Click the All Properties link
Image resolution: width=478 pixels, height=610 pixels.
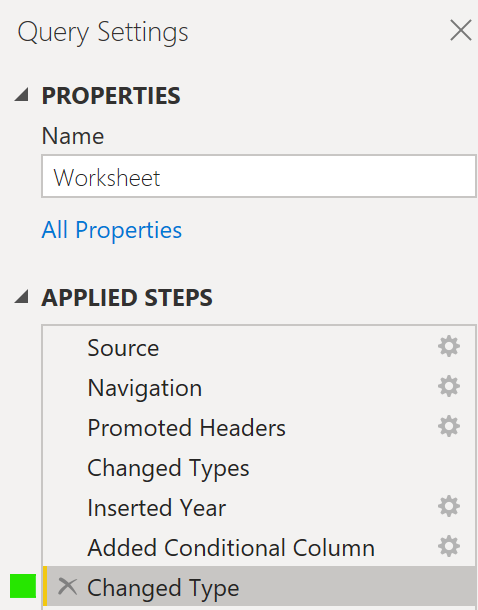[112, 230]
